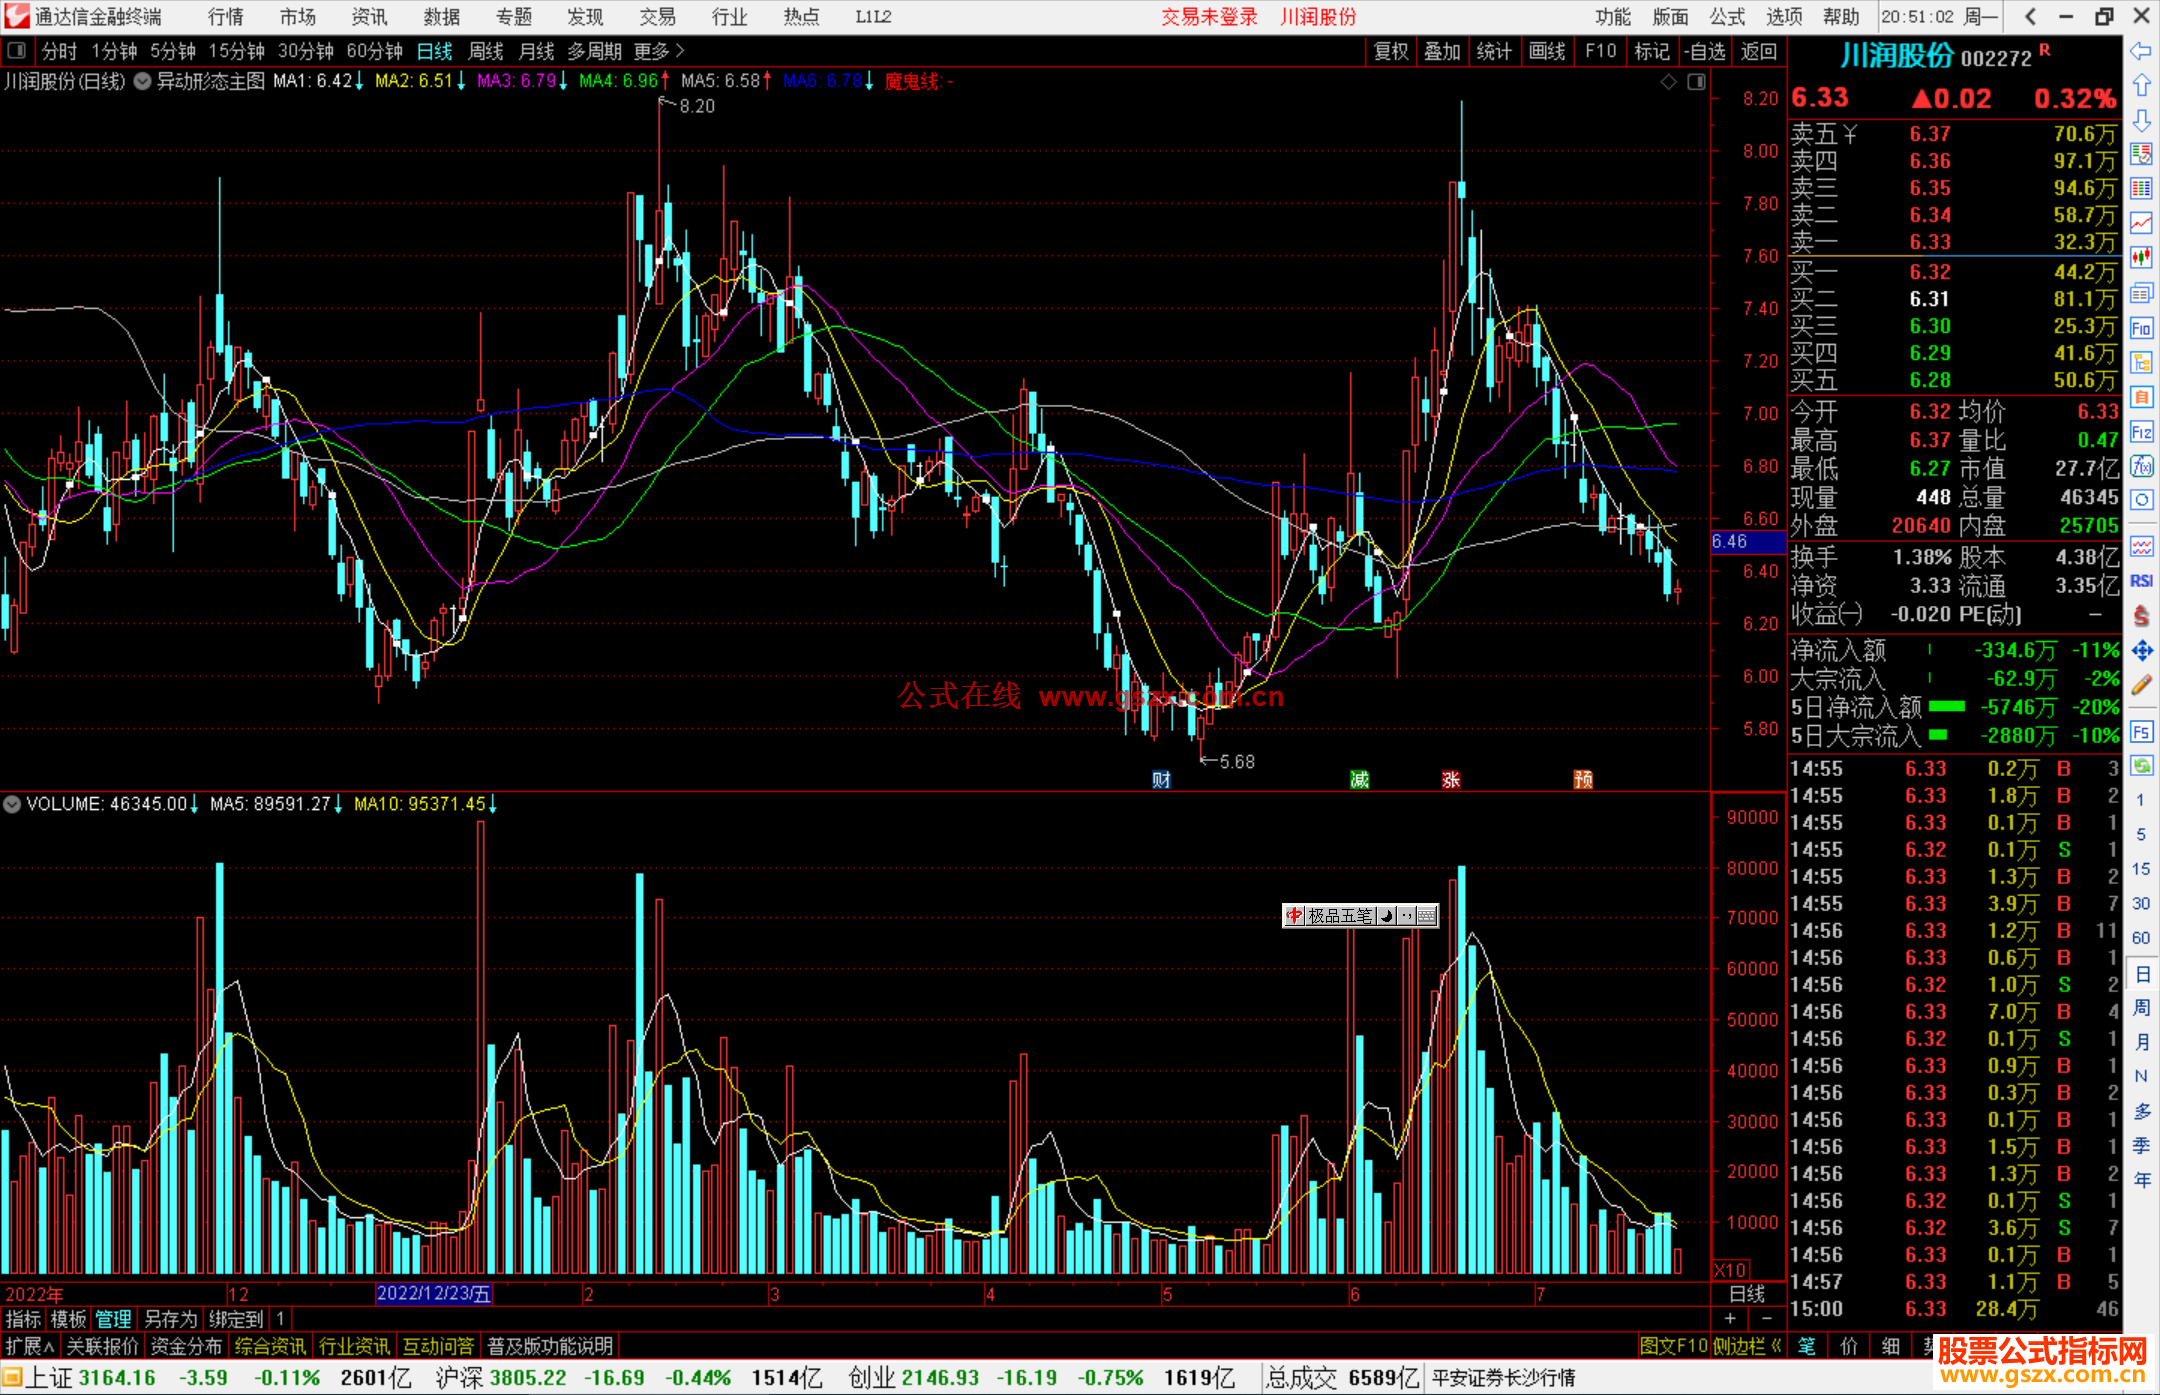Open dropdown beside 川润股份(日线) title
The image size is (2160, 1395).
click(142, 82)
